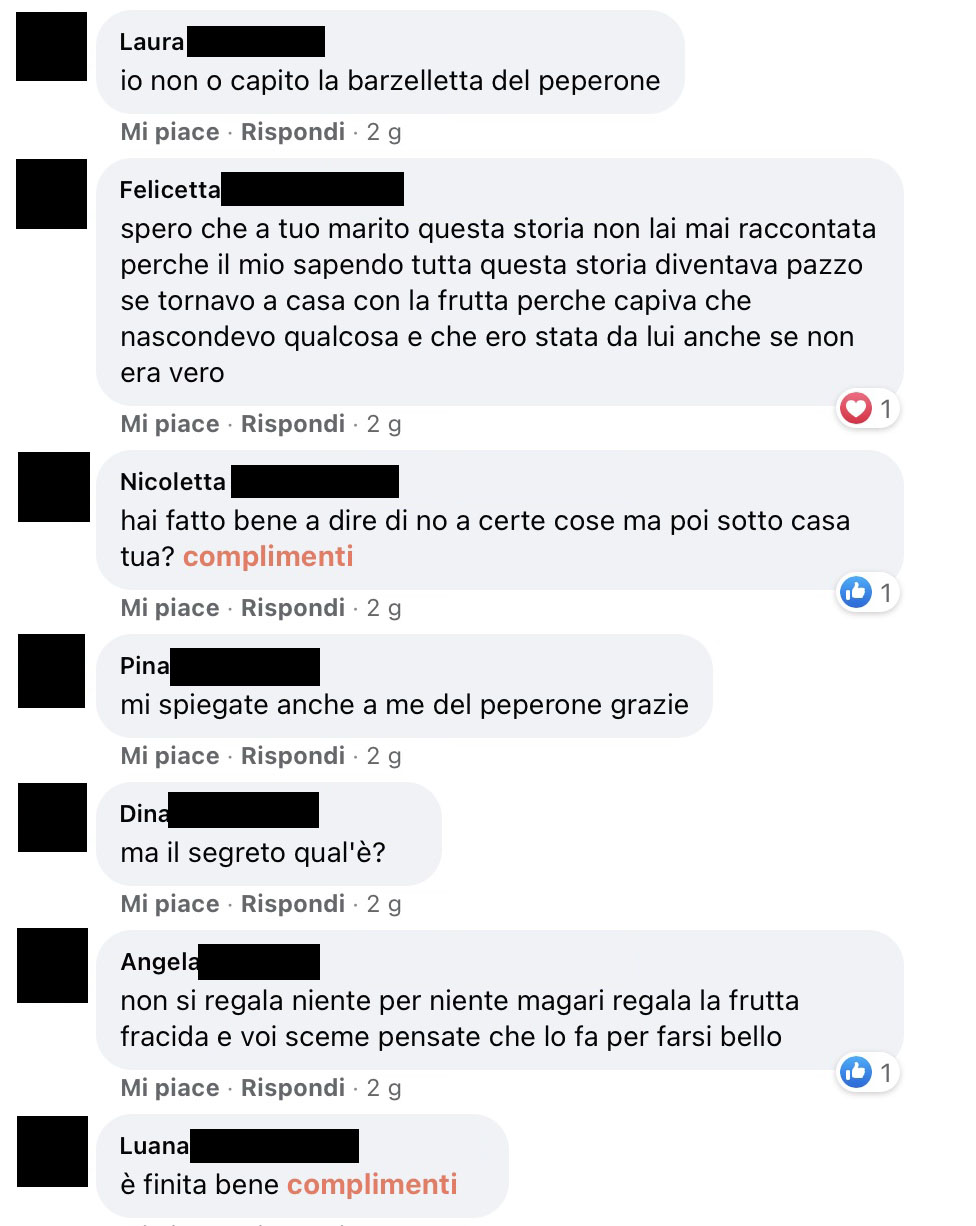The image size is (976, 1226).
Task: Click Mi piace under Nicoletta's comment
Action: pos(170,608)
